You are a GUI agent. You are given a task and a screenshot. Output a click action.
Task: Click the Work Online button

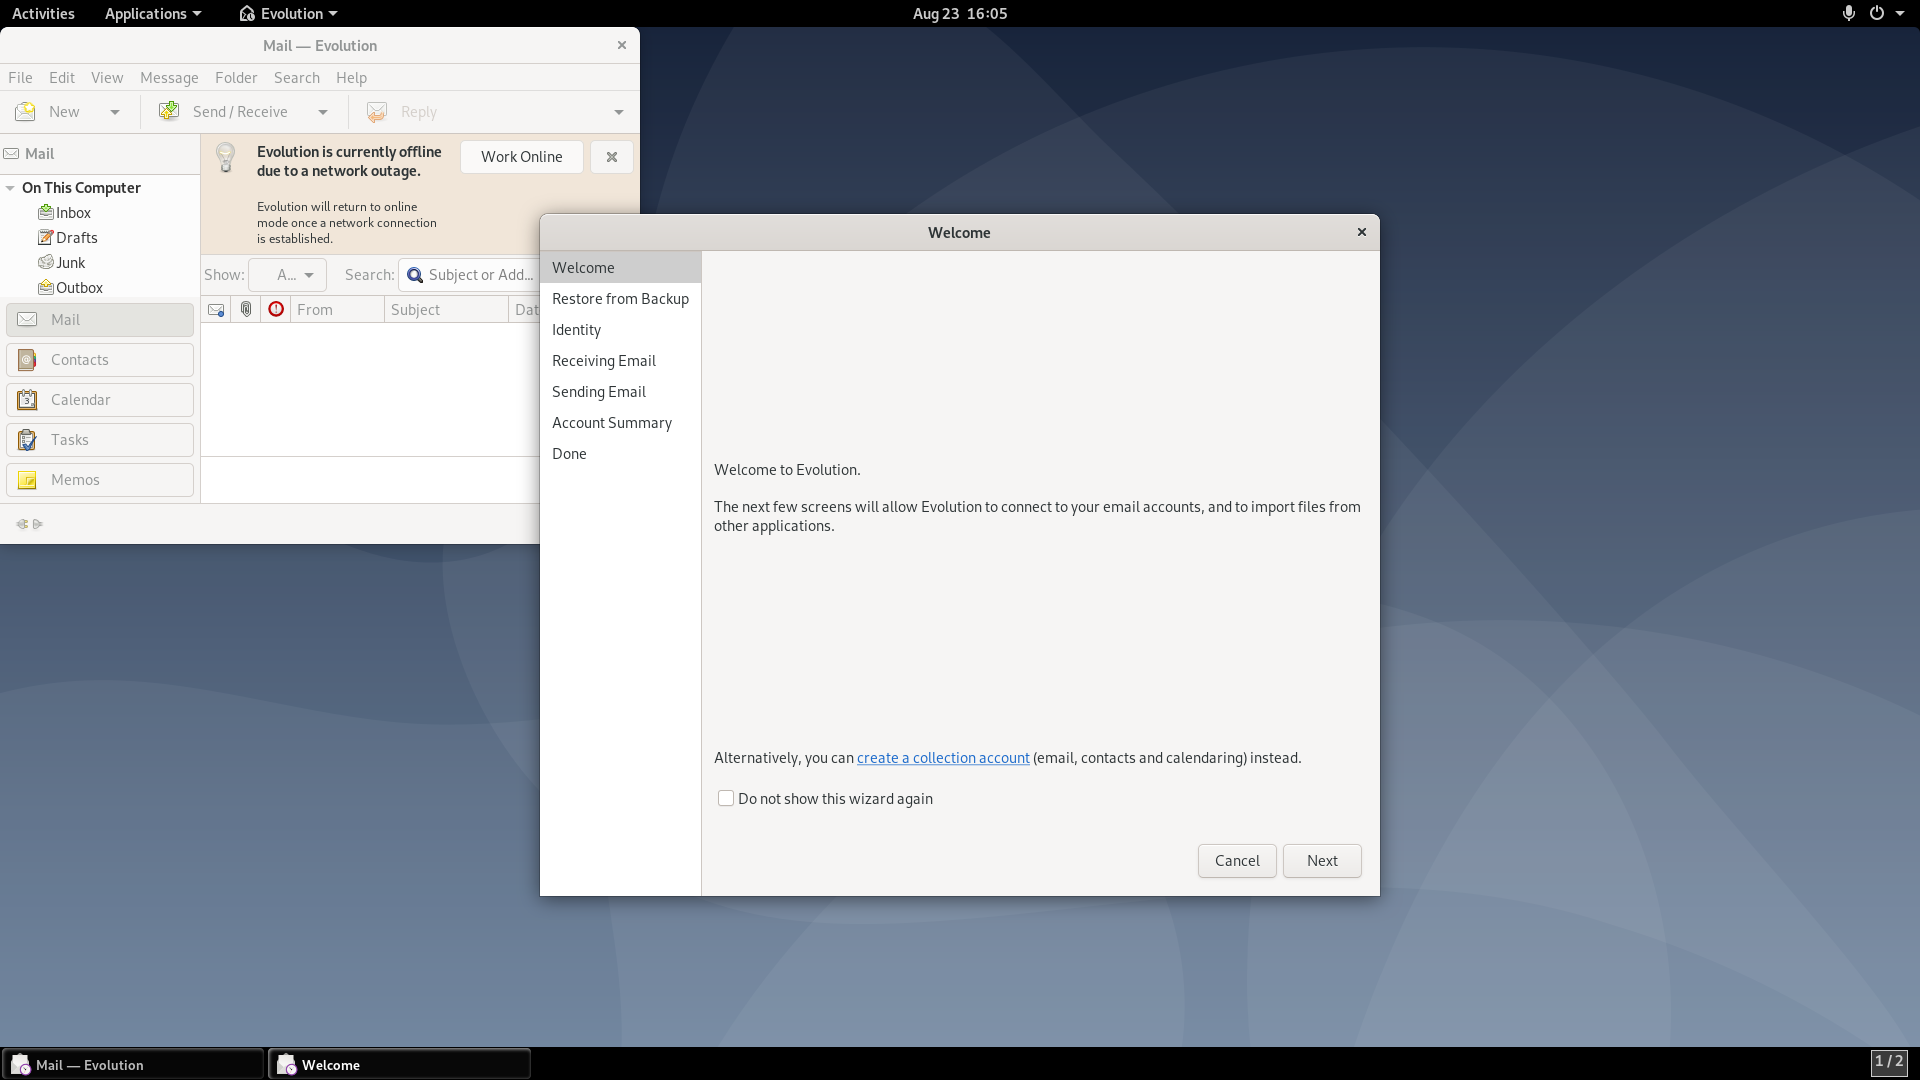click(522, 157)
